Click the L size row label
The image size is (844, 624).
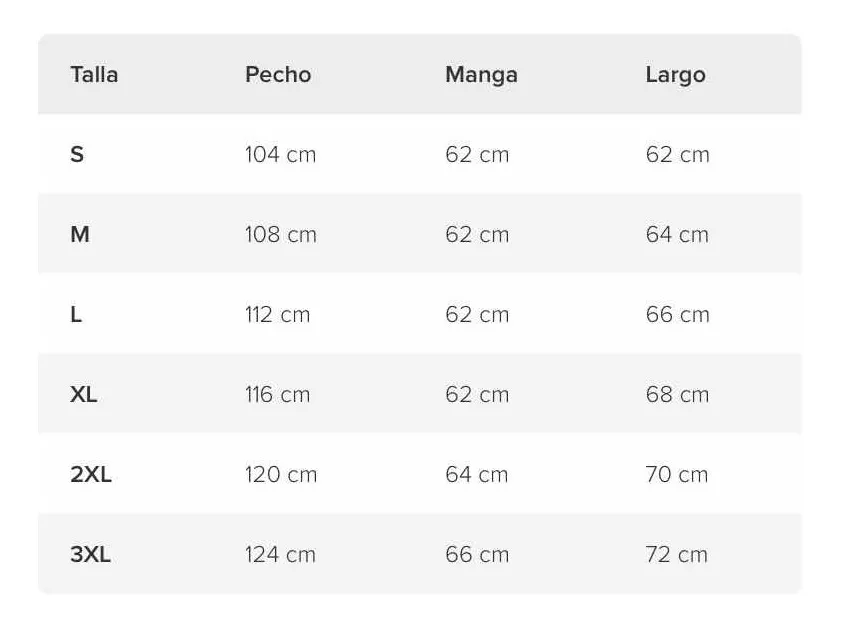click(76, 314)
